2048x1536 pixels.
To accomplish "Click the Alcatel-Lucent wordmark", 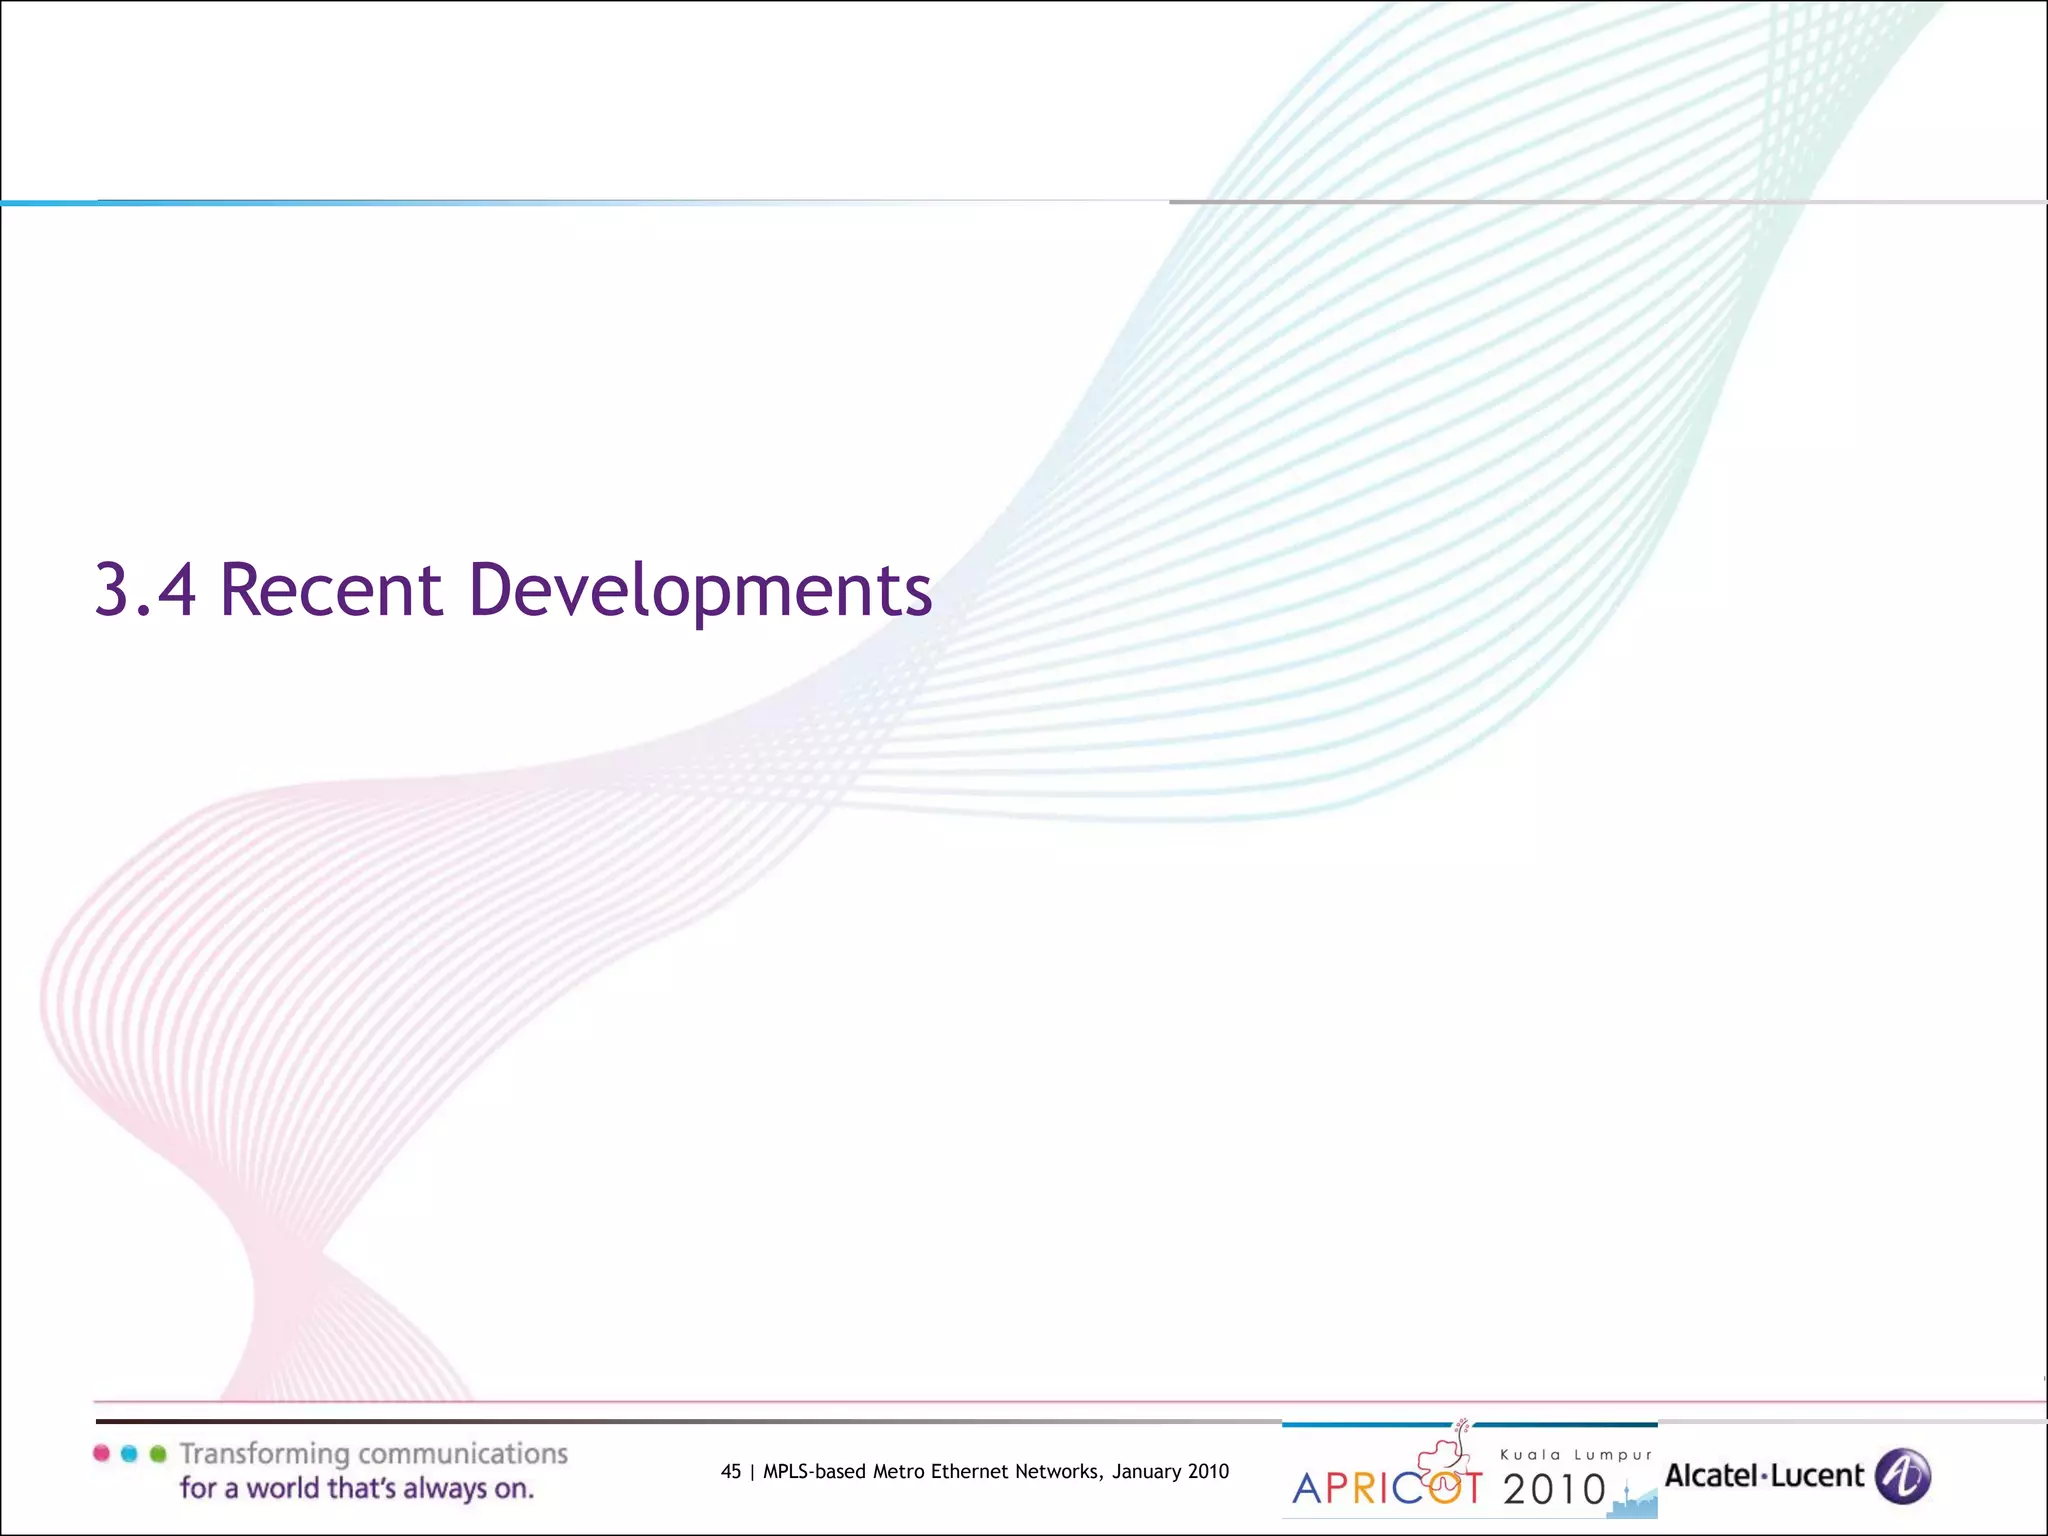I will (x=1764, y=1476).
